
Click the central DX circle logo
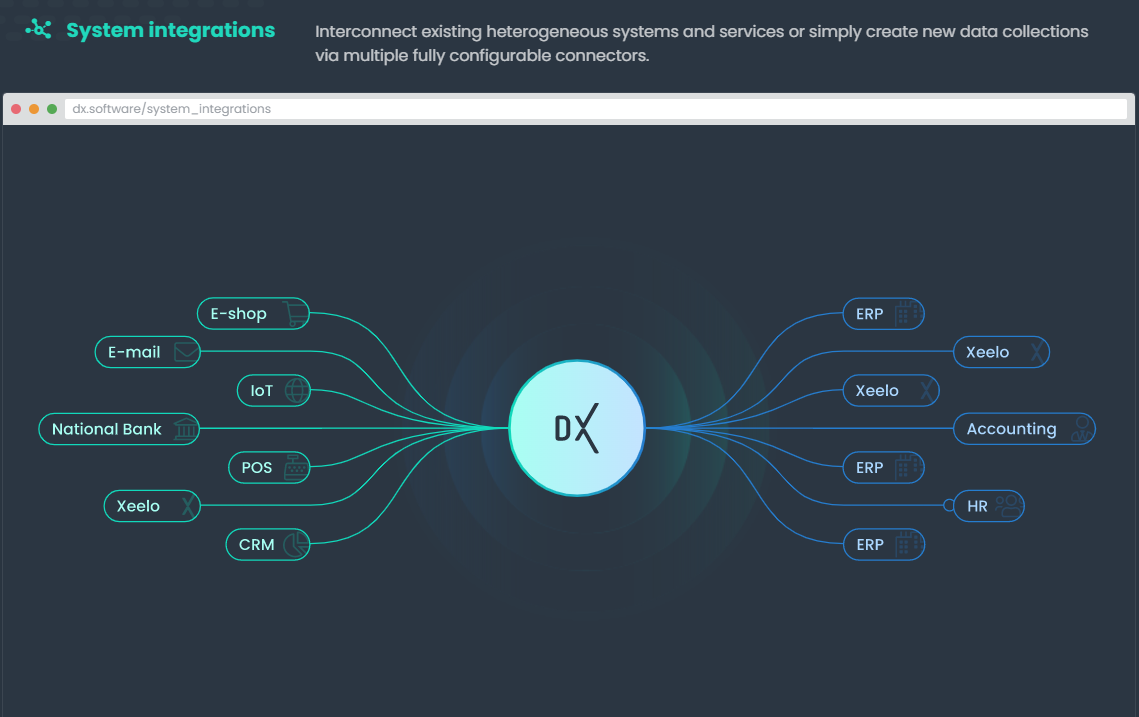(577, 428)
